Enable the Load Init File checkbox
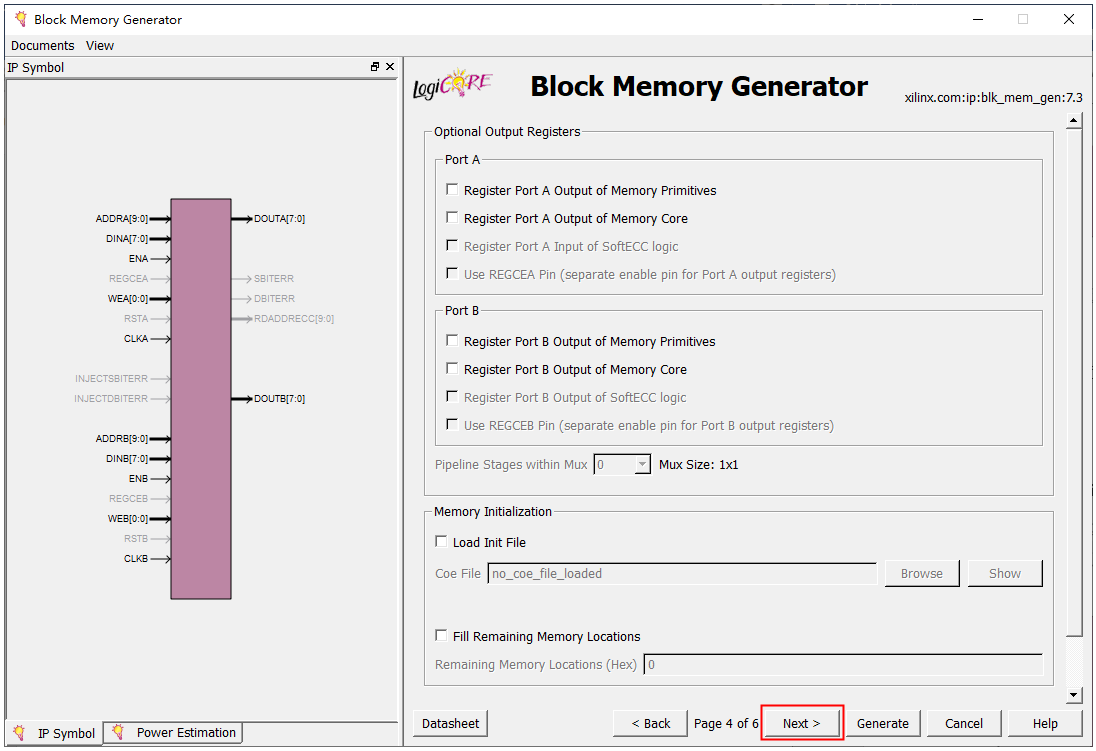Viewport: 1096px width, 751px height. [x=442, y=542]
